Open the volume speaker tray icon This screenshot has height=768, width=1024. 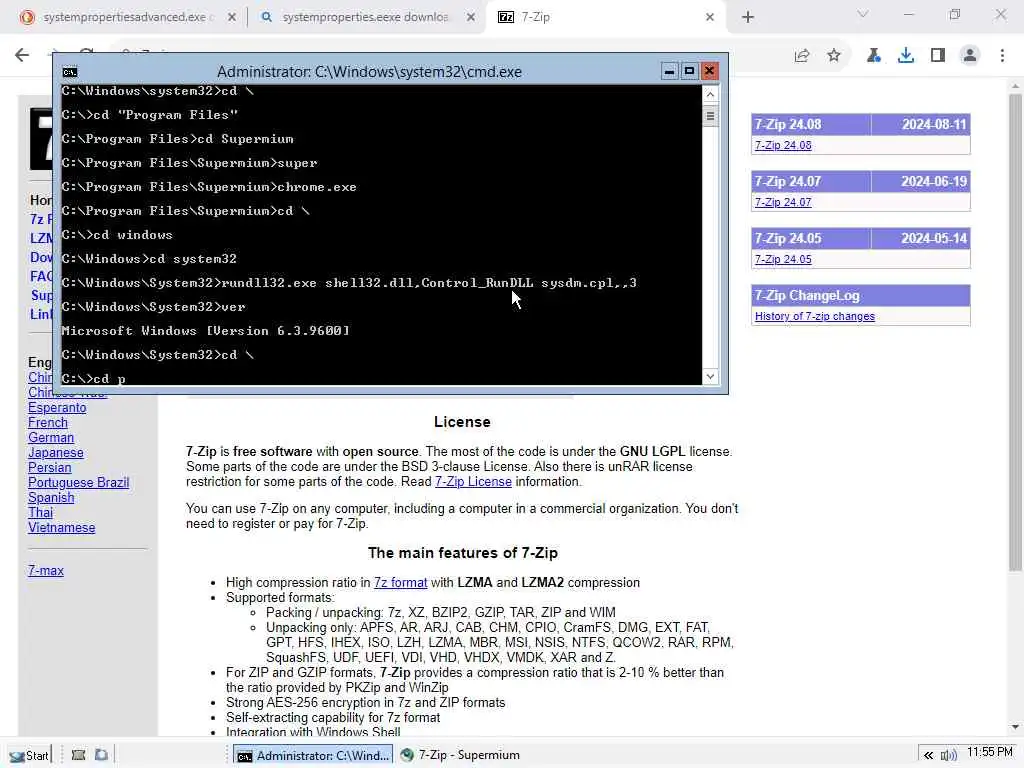tap(948, 756)
